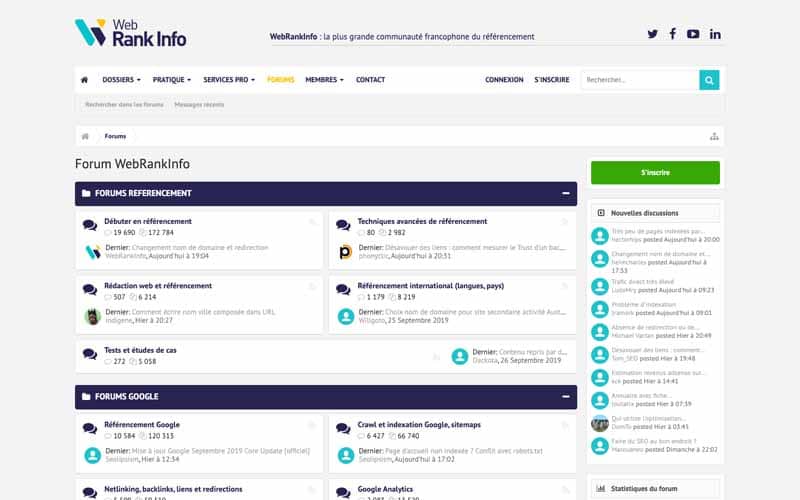Viewport: 800px width, 500px height.
Task: Click the Forums breadcrumb link
Action: 115,136
